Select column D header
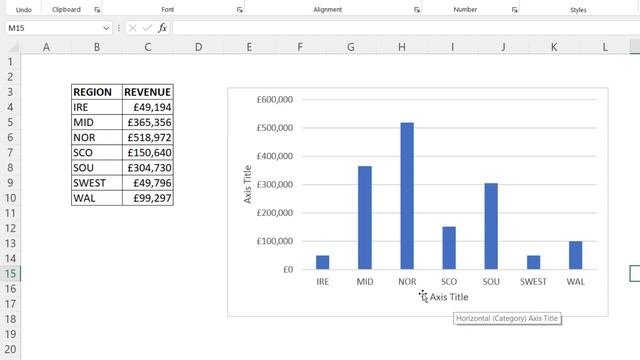 198,47
